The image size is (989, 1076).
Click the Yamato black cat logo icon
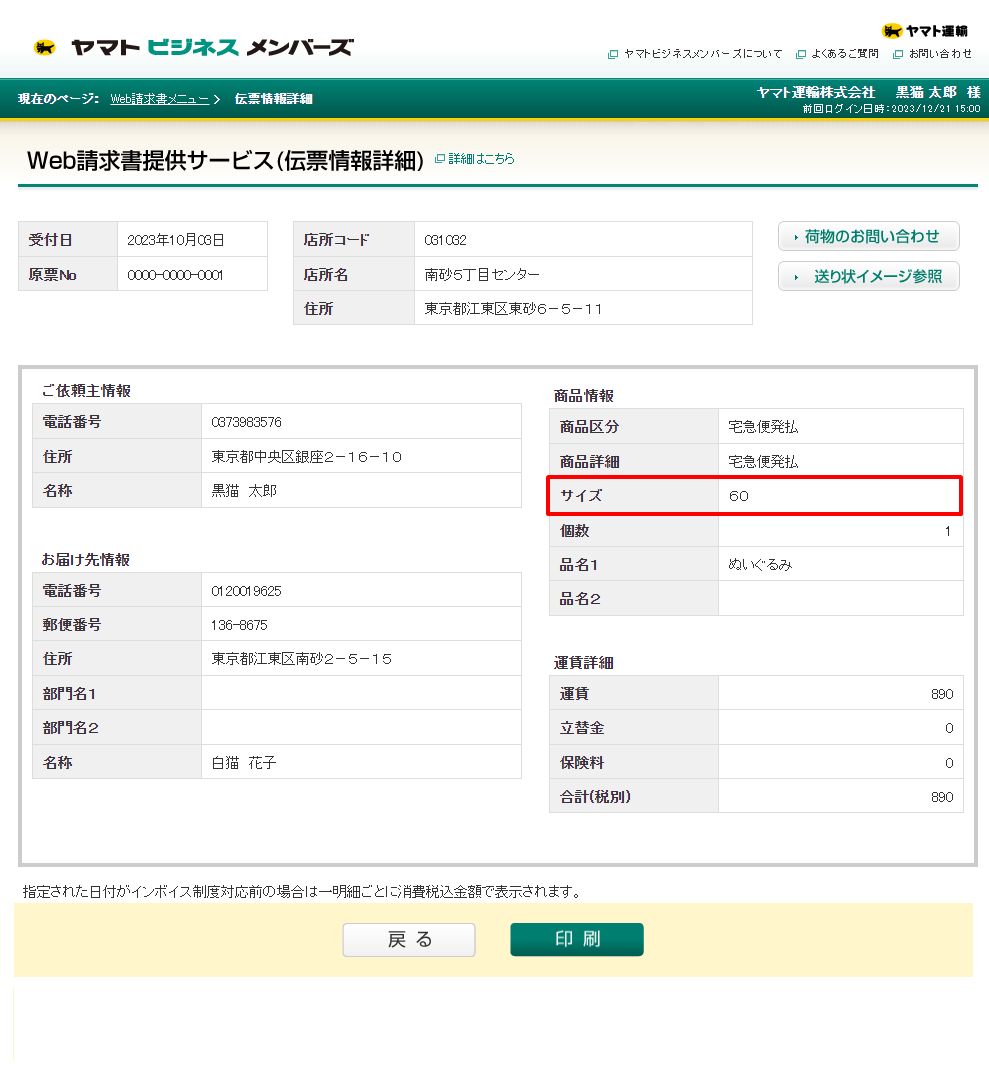[x=45, y=47]
